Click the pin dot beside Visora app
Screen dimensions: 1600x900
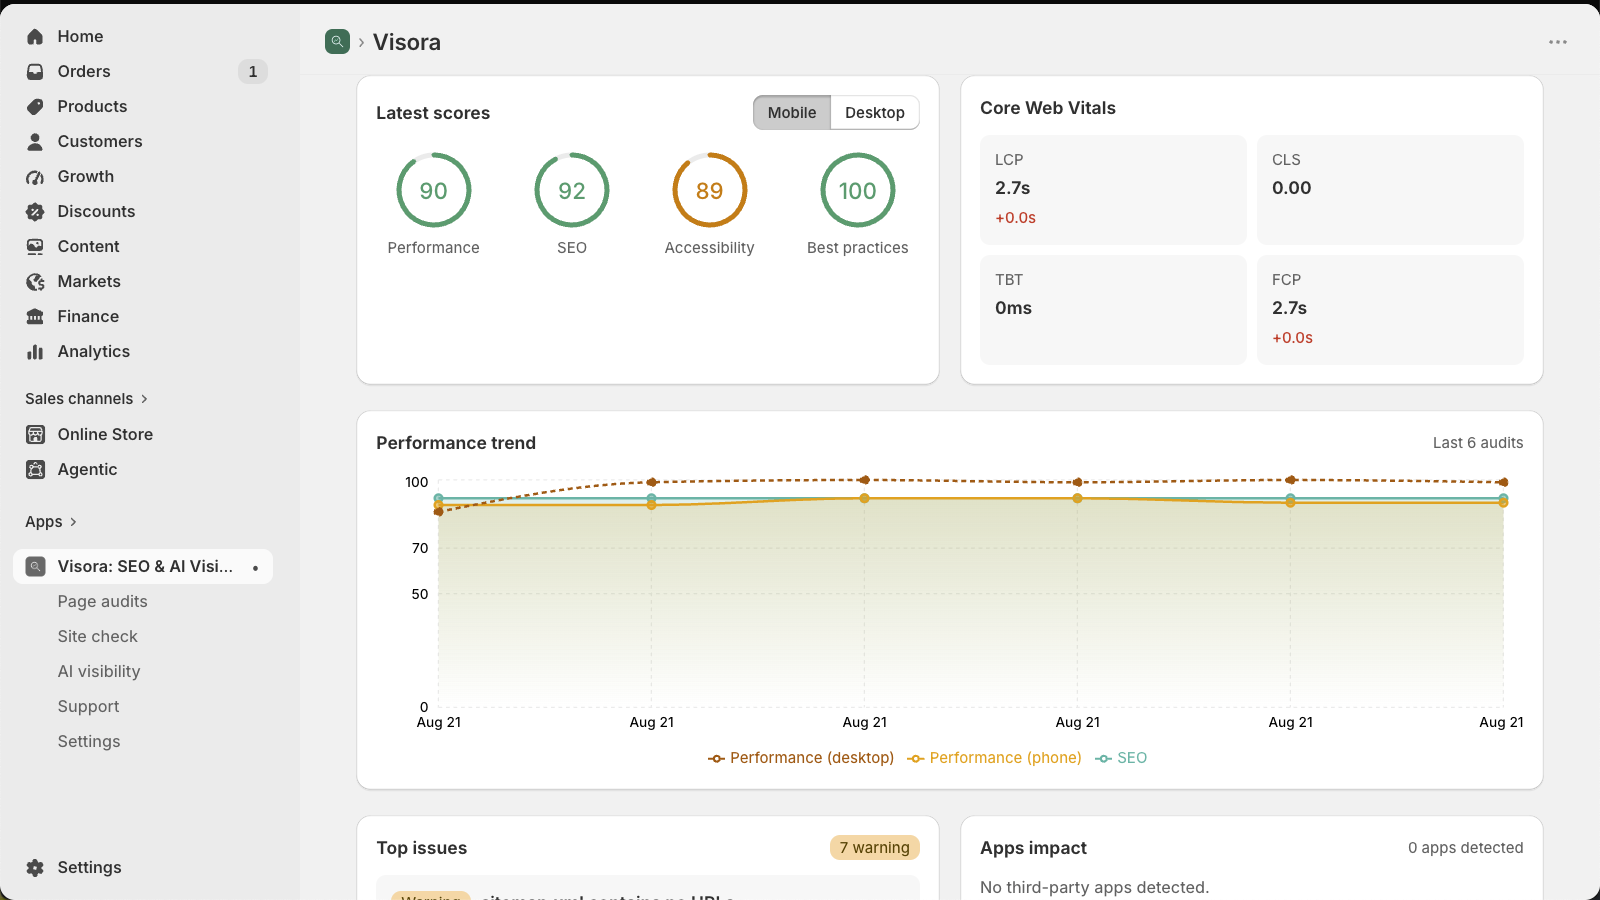tap(256, 568)
